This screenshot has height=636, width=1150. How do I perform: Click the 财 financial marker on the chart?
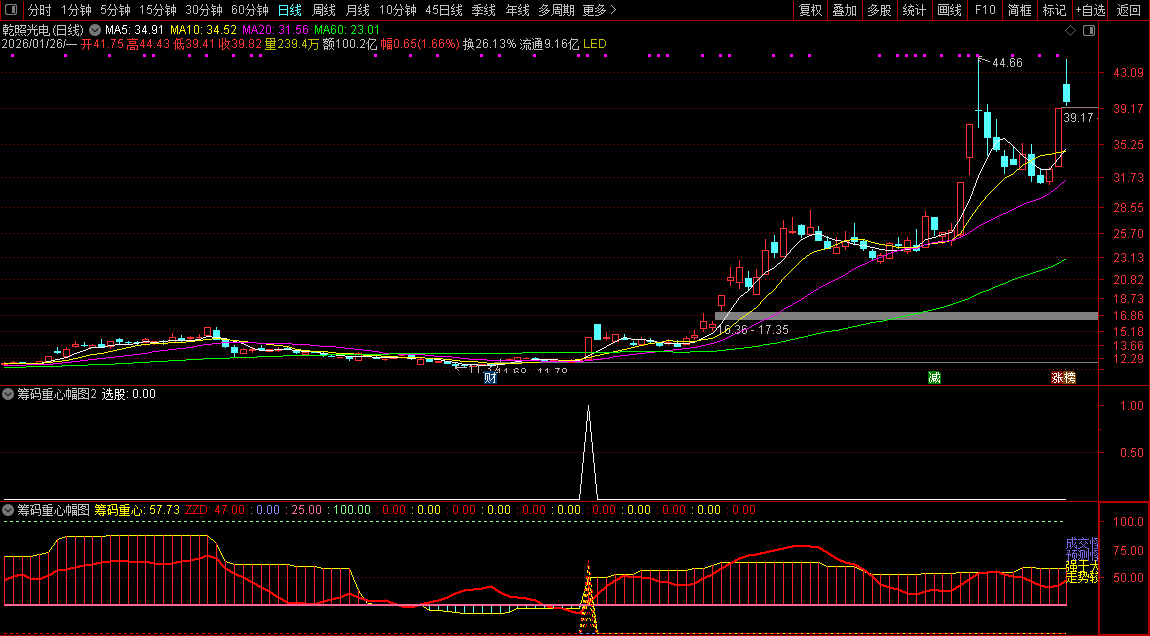click(490, 378)
